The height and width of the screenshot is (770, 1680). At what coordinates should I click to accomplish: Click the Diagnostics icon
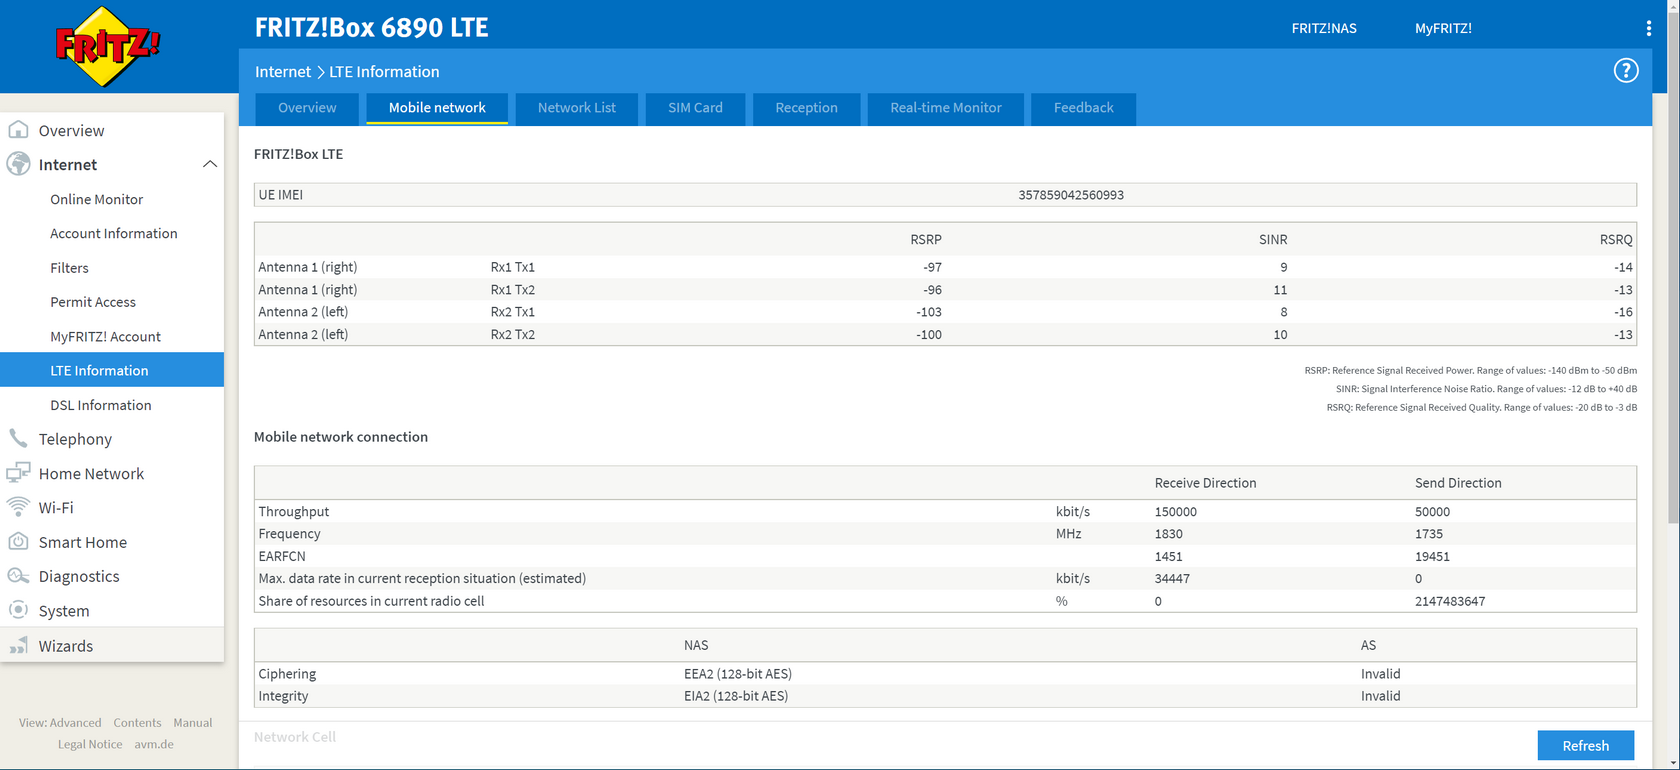tap(18, 576)
